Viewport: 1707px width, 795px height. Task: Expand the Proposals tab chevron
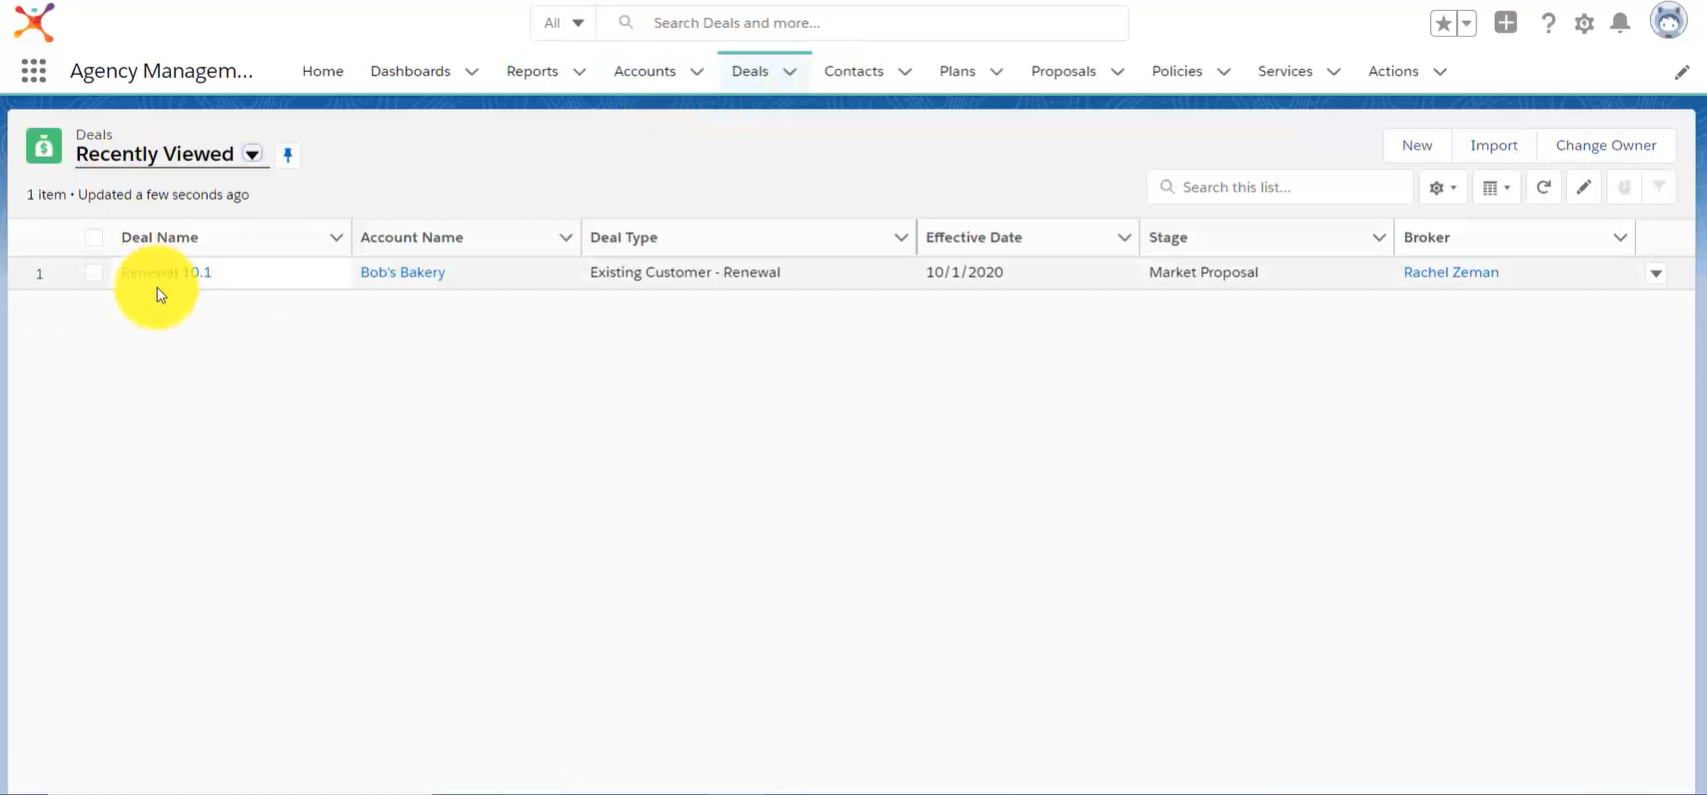(1117, 71)
